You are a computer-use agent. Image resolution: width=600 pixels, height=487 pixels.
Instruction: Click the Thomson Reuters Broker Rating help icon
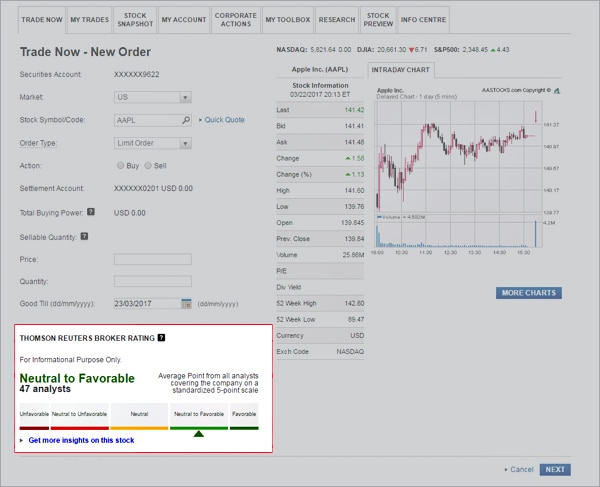161,338
